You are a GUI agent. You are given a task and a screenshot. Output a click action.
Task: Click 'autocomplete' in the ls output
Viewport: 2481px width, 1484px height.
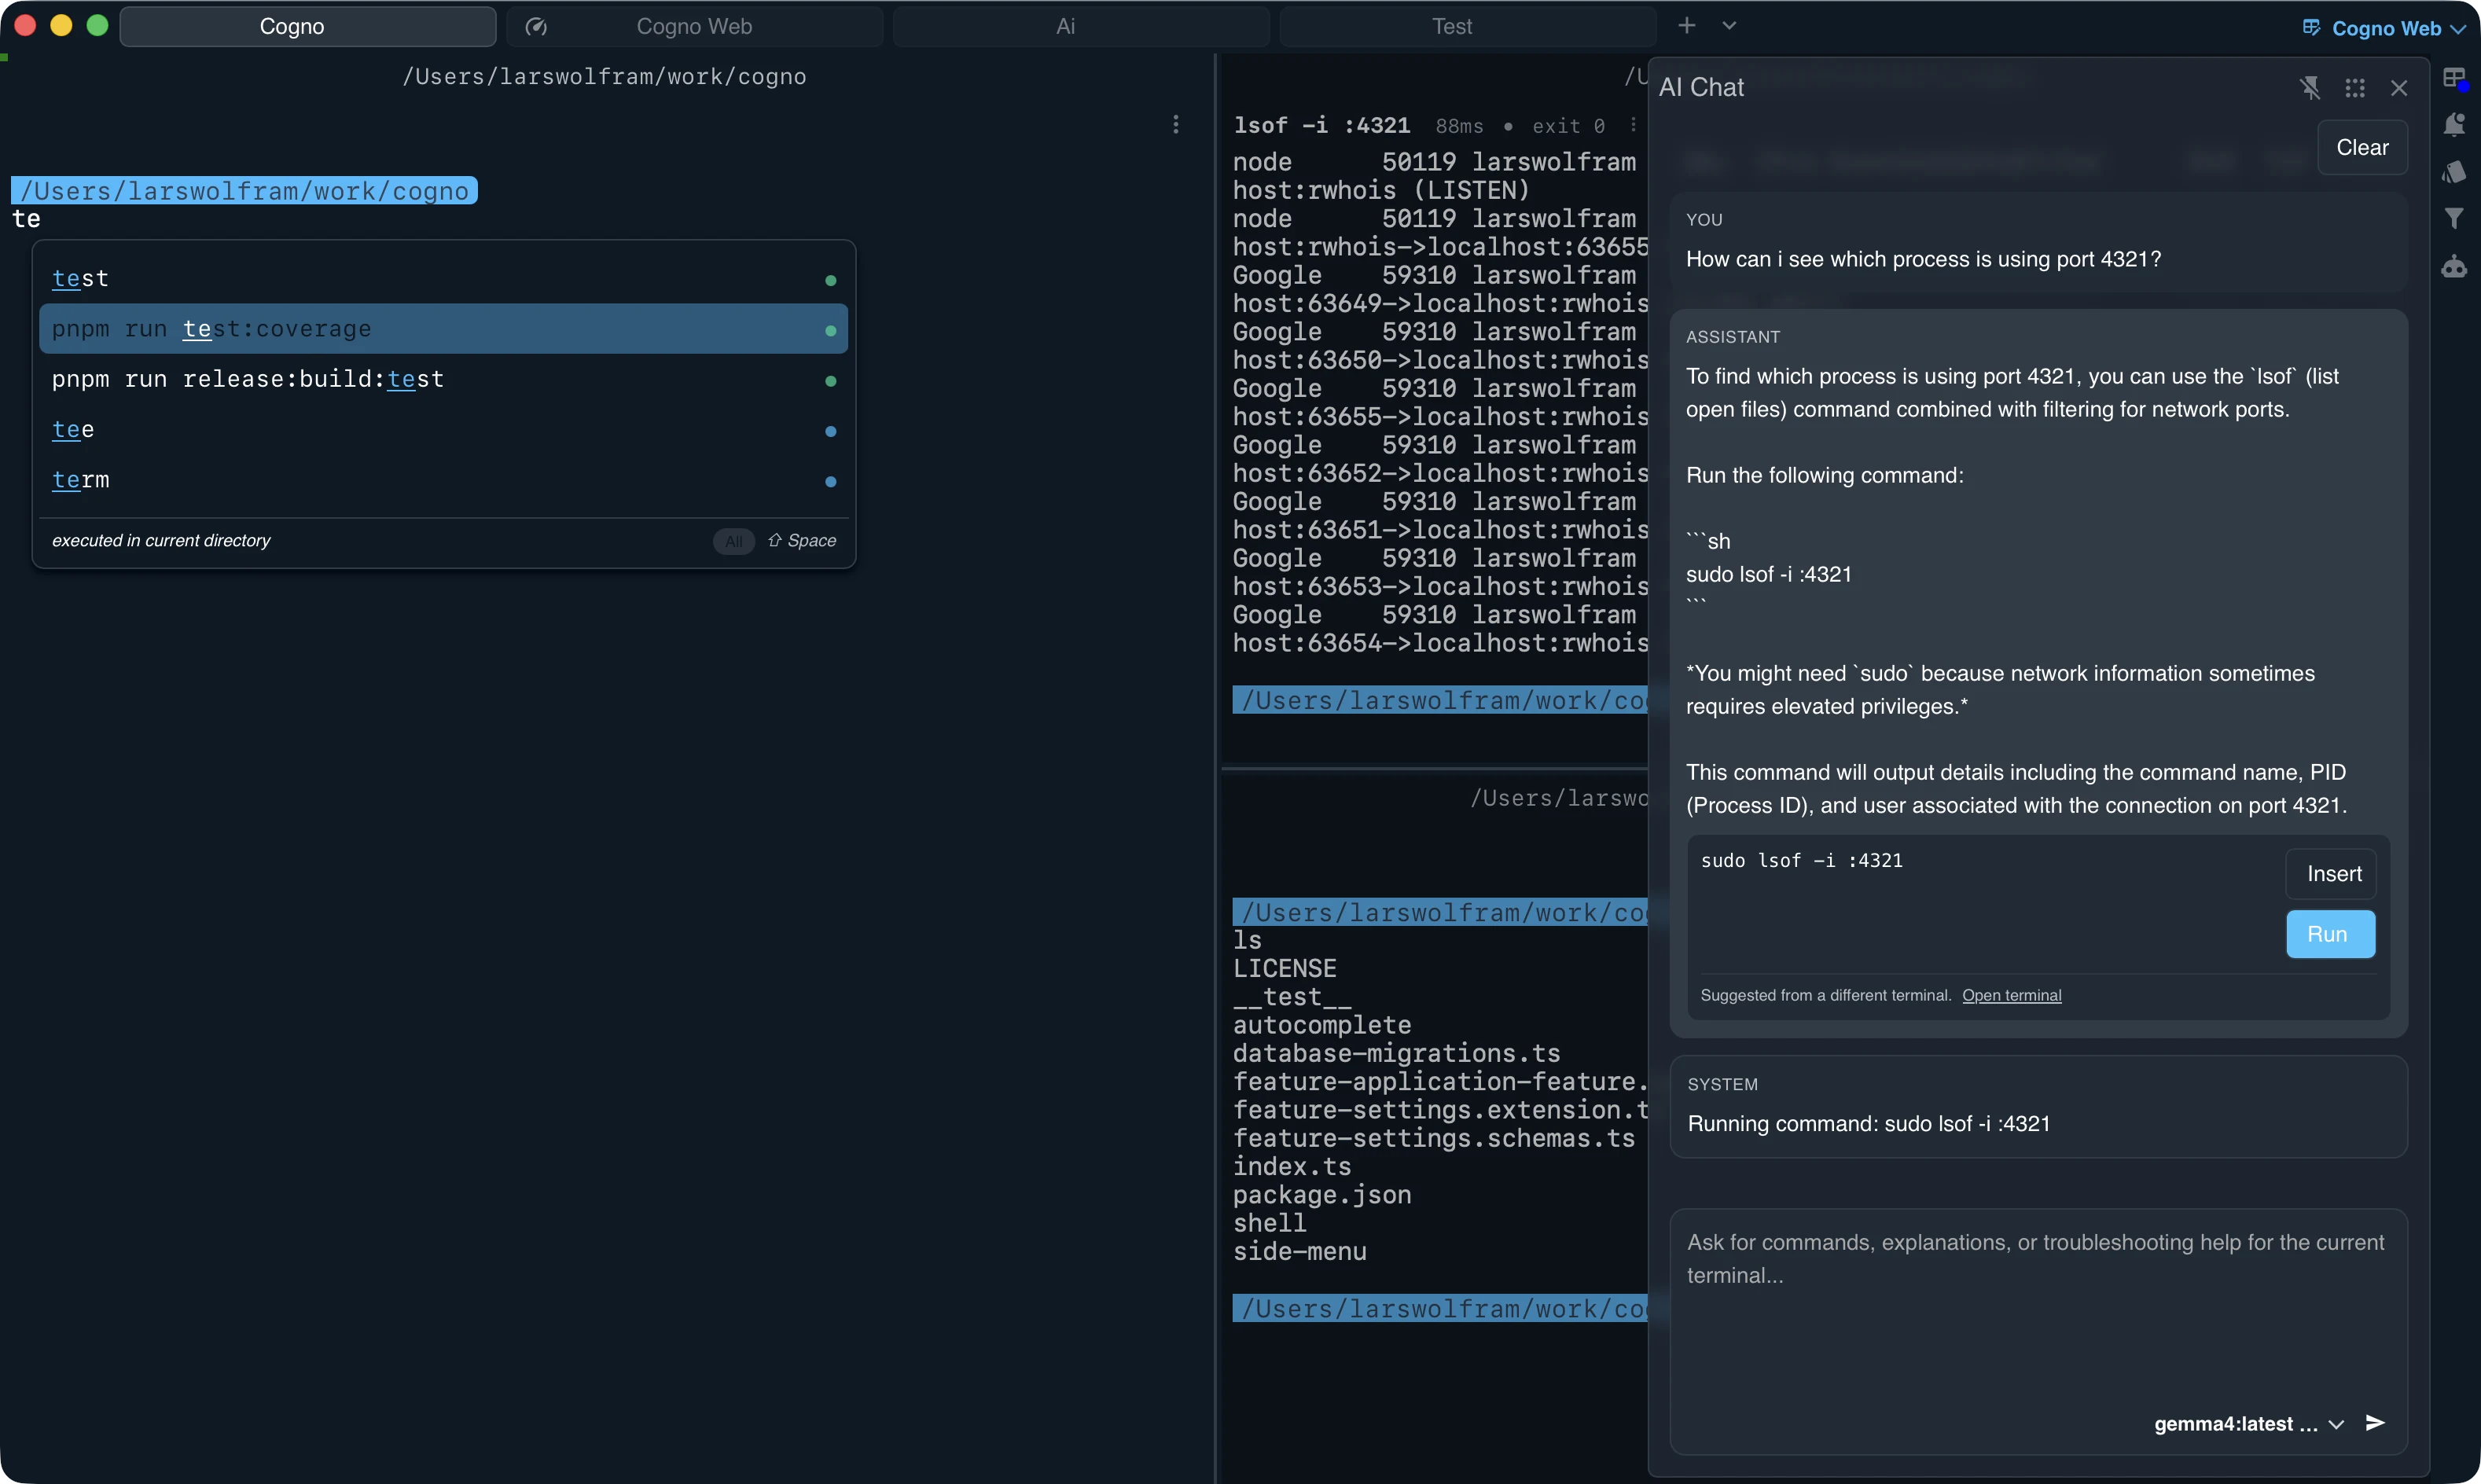pyautogui.click(x=1321, y=1025)
